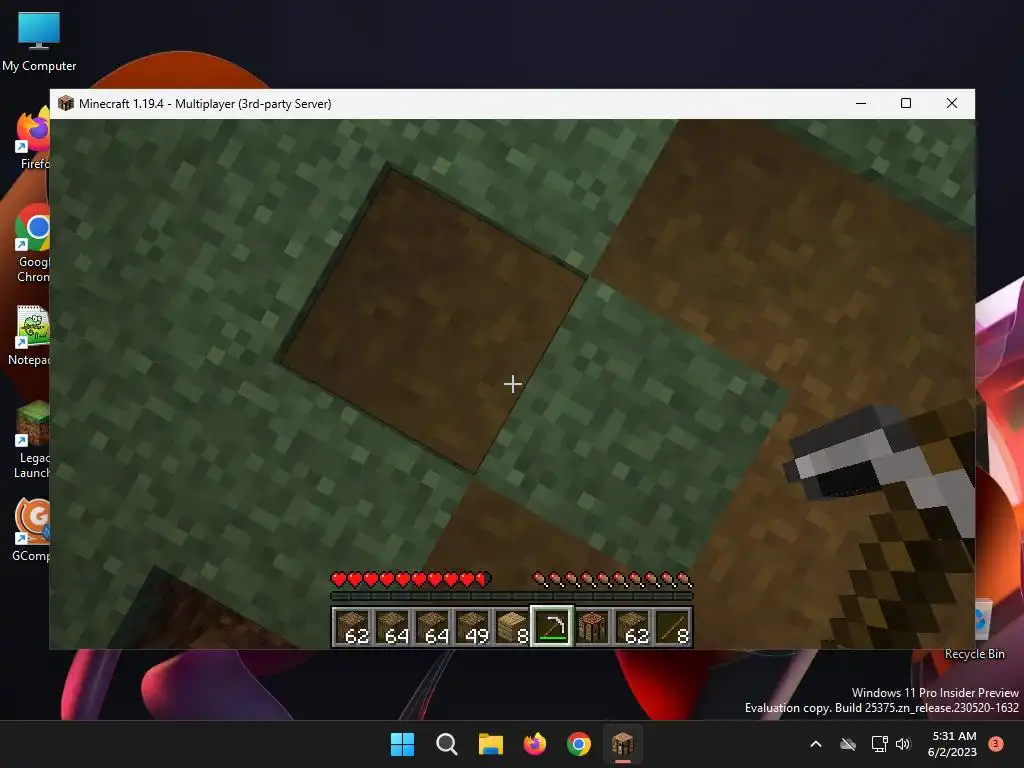Click the OneDrive cloud tray icon
Screen dimensions: 1024x768
[848, 744]
